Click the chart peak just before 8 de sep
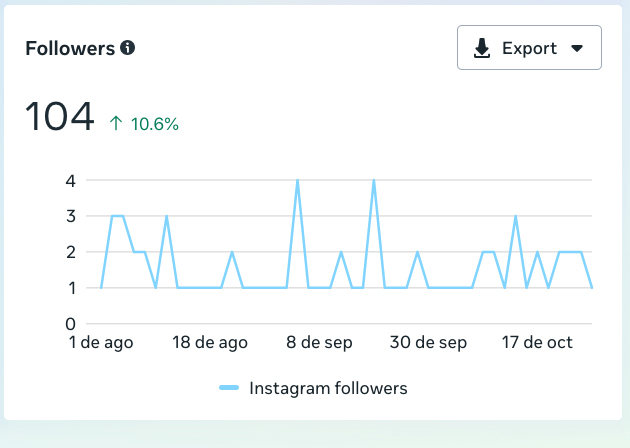This screenshot has height=448, width=630. click(298, 181)
